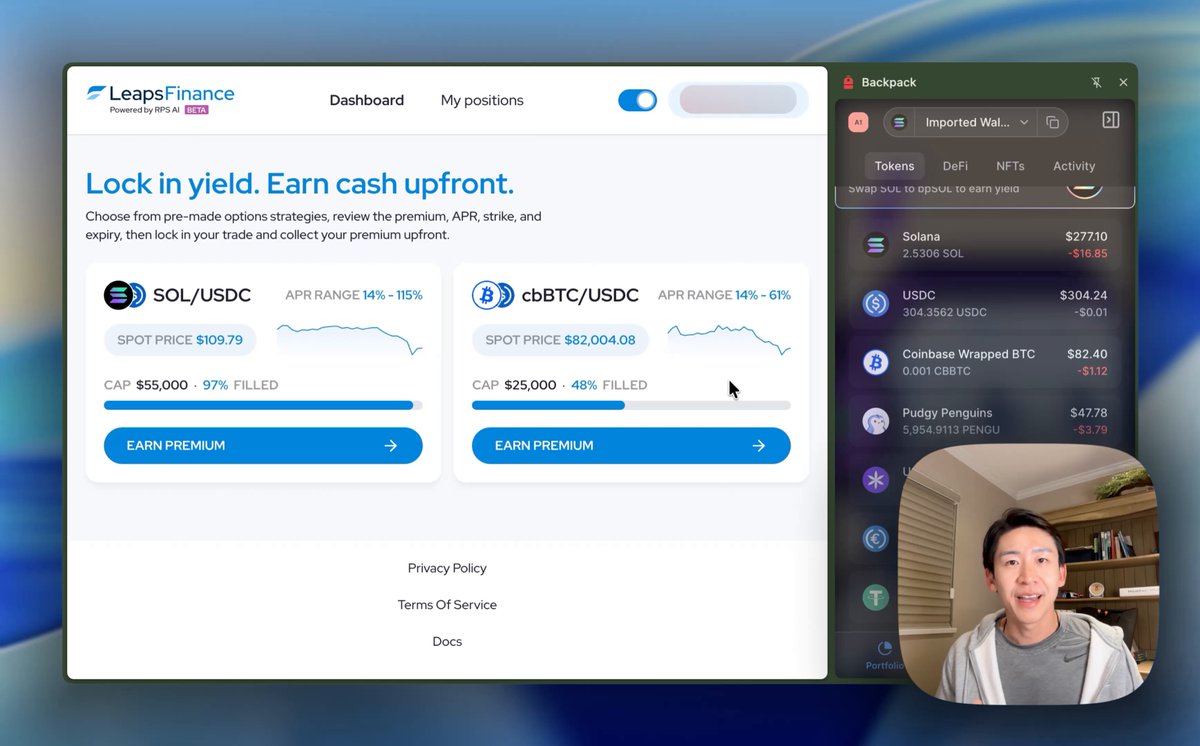Click the spot price $82,004.08
This screenshot has width=1200, height=746.
click(600, 340)
